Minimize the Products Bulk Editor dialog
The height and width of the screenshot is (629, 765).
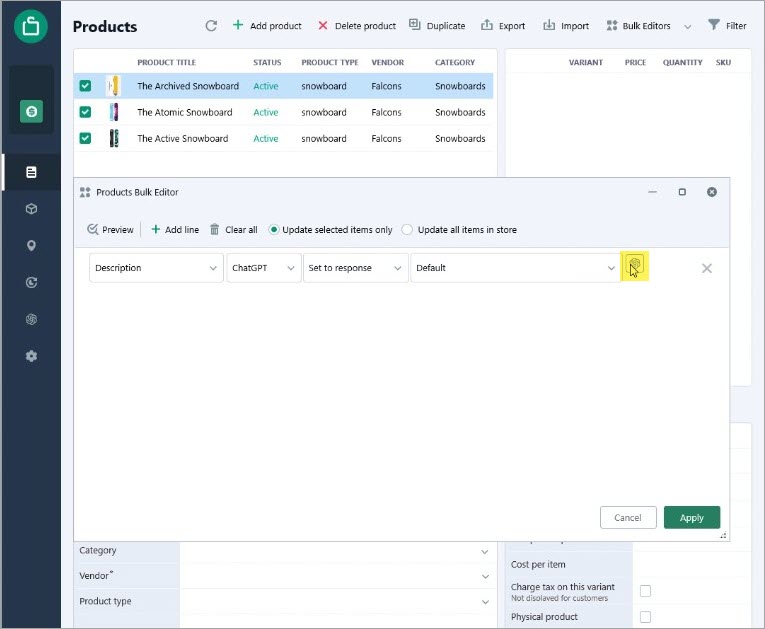pyautogui.click(x=652, y=192)
